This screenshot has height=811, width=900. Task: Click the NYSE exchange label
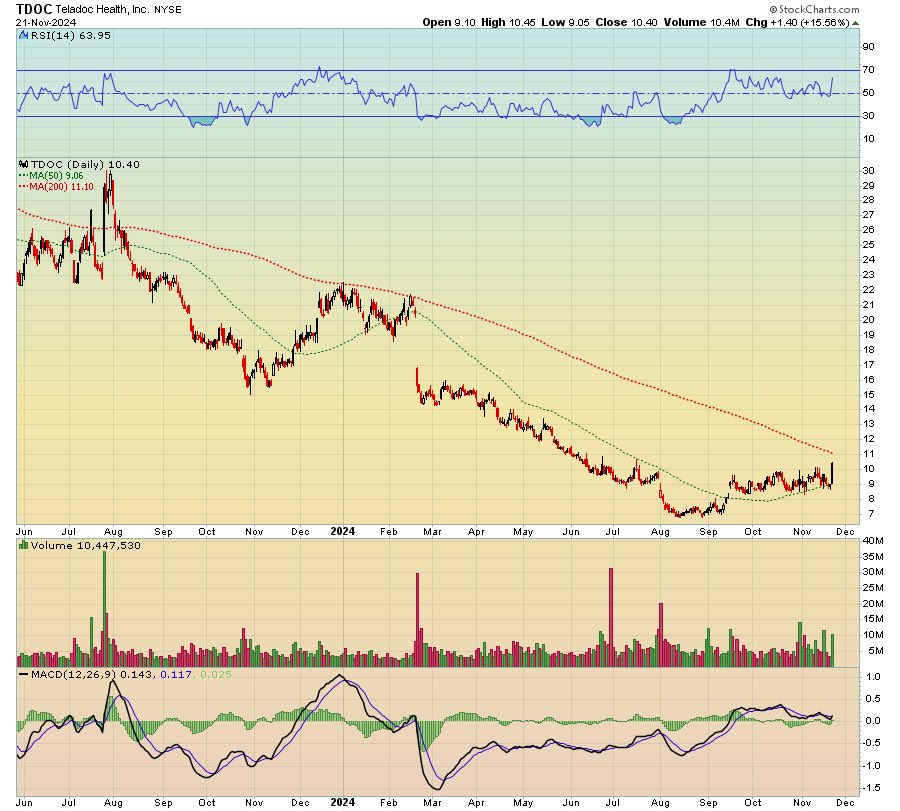(169, 8)
